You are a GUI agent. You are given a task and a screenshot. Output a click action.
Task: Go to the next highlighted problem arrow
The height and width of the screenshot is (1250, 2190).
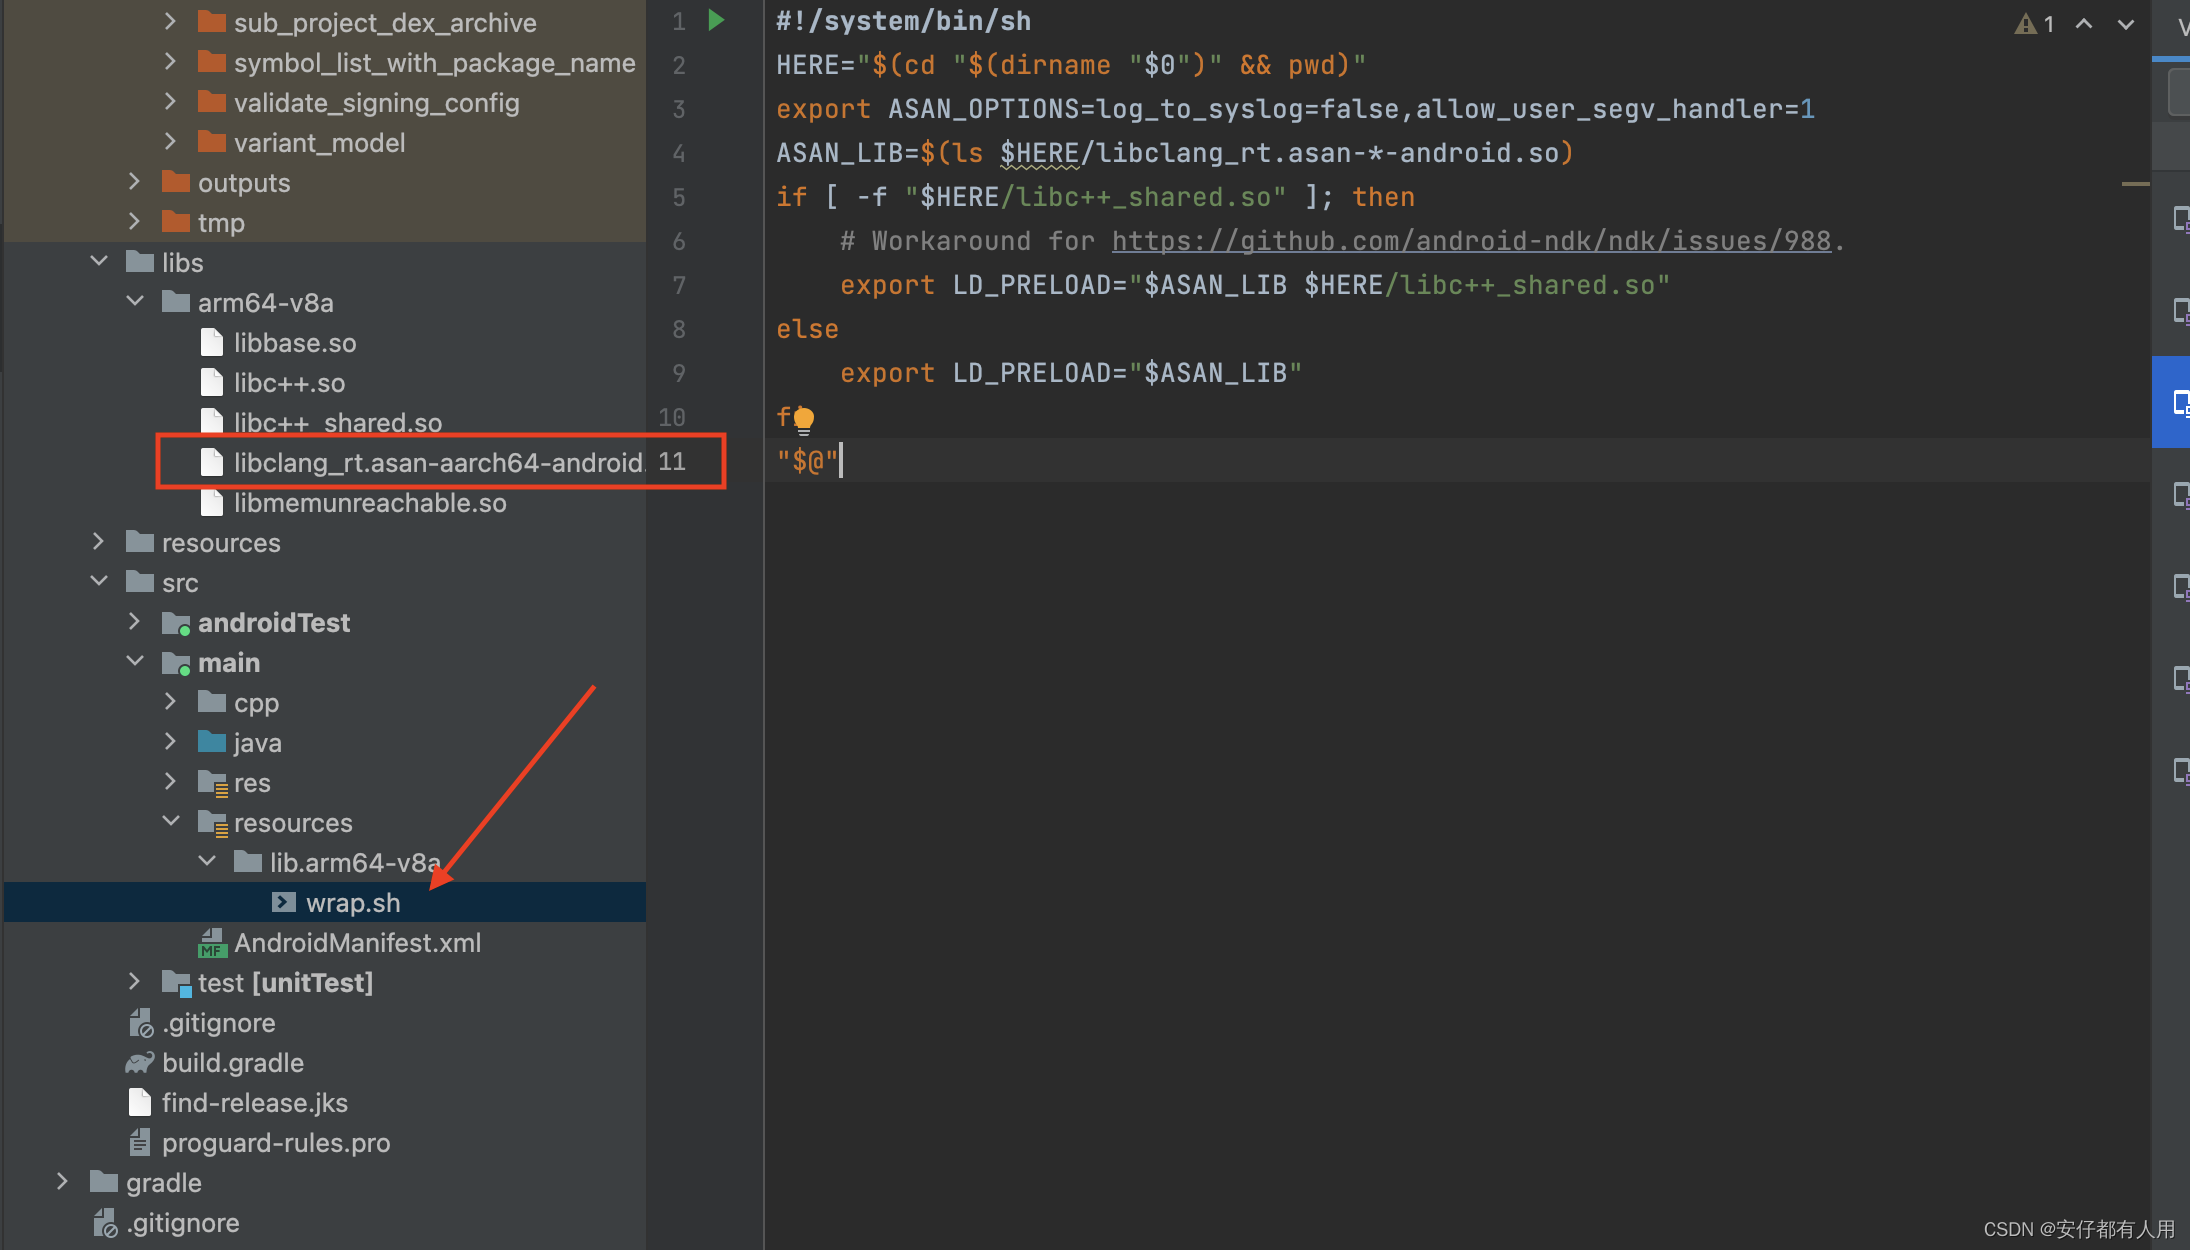point(2126,24)
